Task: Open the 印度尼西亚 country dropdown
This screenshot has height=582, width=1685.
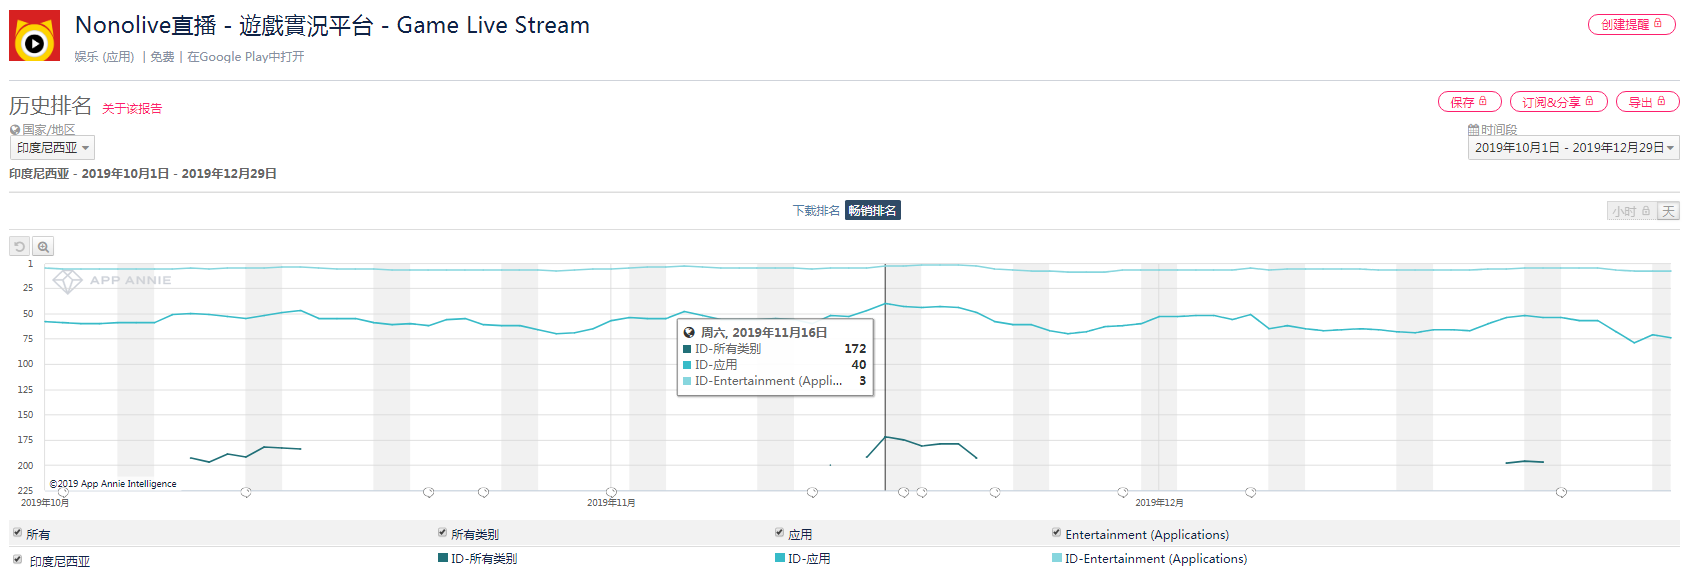Action: pyautogui.click(x=53, y=148)
